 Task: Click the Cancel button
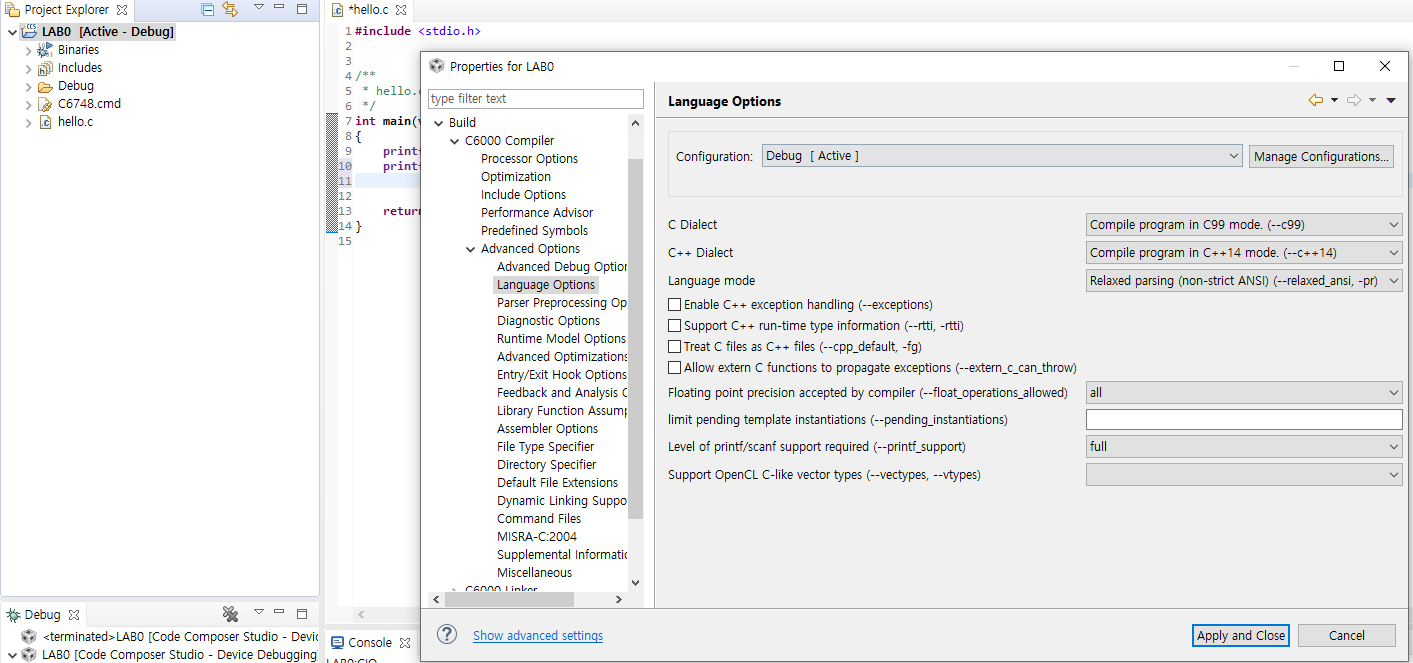click(x=1346, y=635)
